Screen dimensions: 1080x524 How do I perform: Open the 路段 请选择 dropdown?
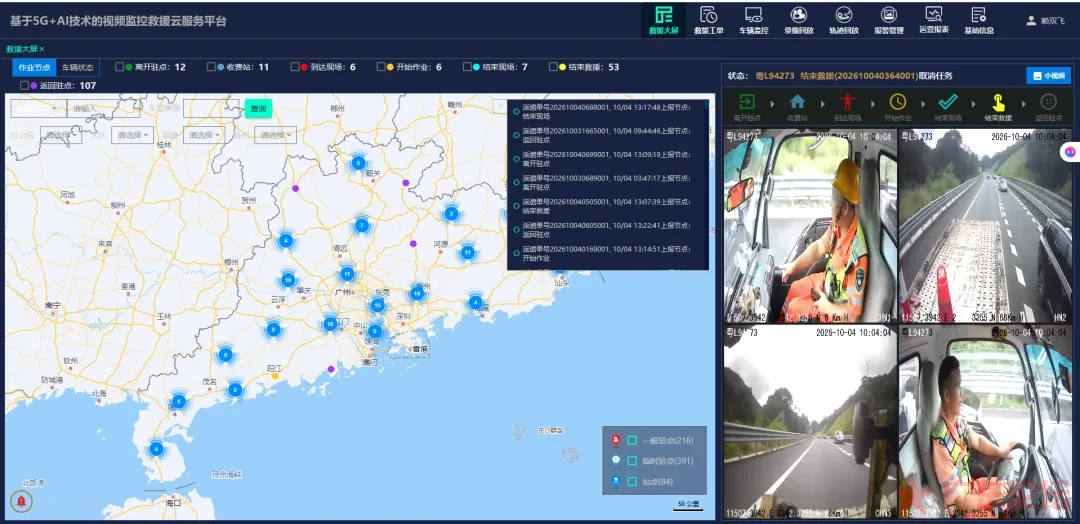coord(204,136)
